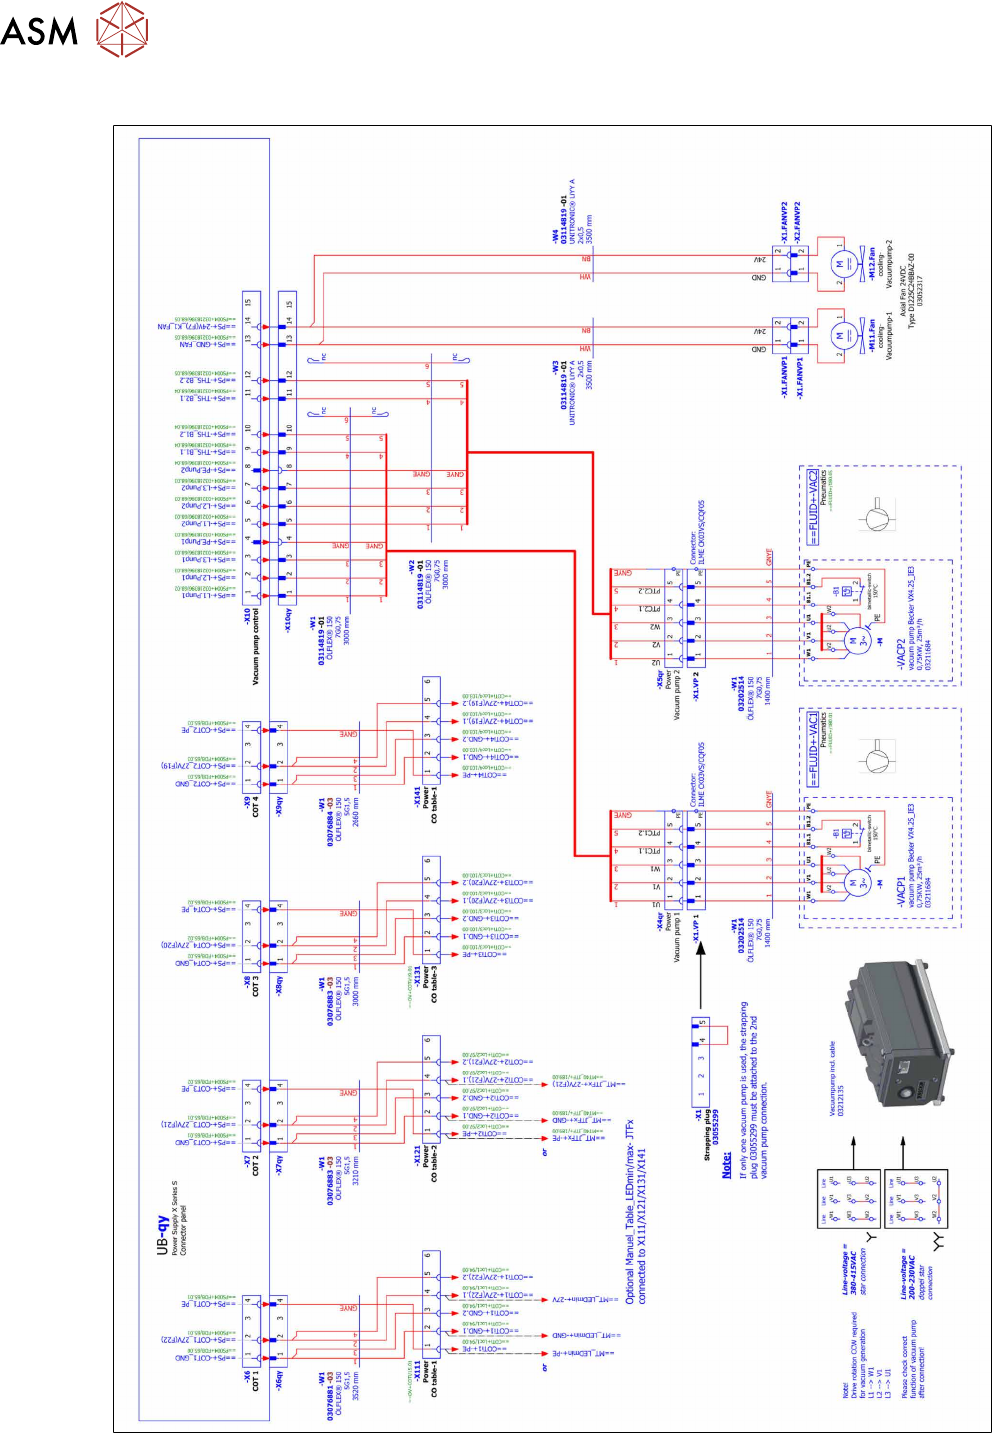
Task: Select the M12.Fan motor symbol
Action: tap(839, 264)
